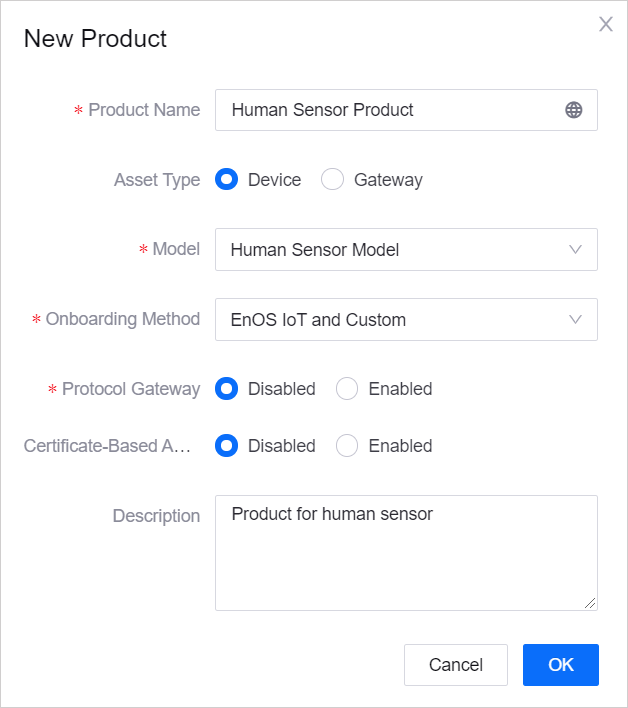The height and width of the screenshot is (708, 628).
Task: Set Protocol Gateway to Disabled
Action: pos(227,389)
